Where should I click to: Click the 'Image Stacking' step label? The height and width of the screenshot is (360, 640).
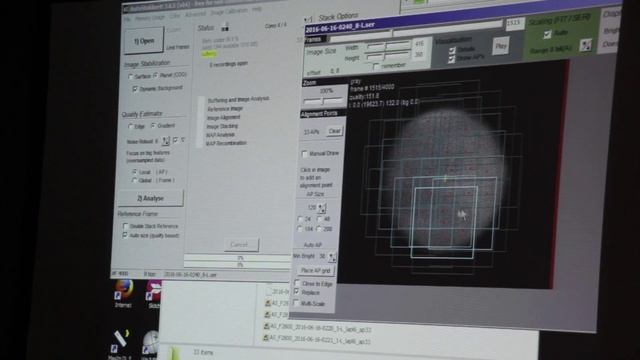tap(222, 126)
